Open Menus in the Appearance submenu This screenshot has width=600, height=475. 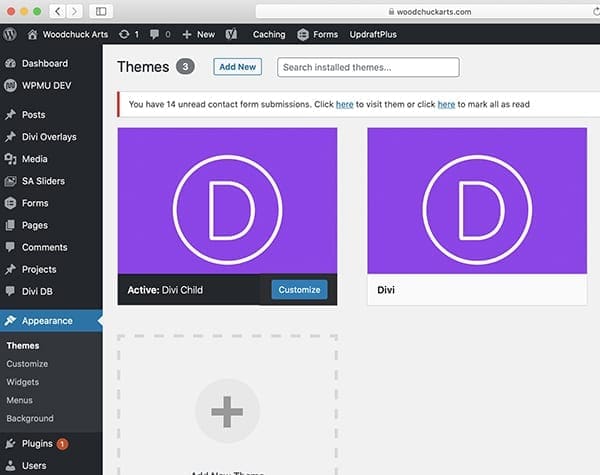click(21, 400)
